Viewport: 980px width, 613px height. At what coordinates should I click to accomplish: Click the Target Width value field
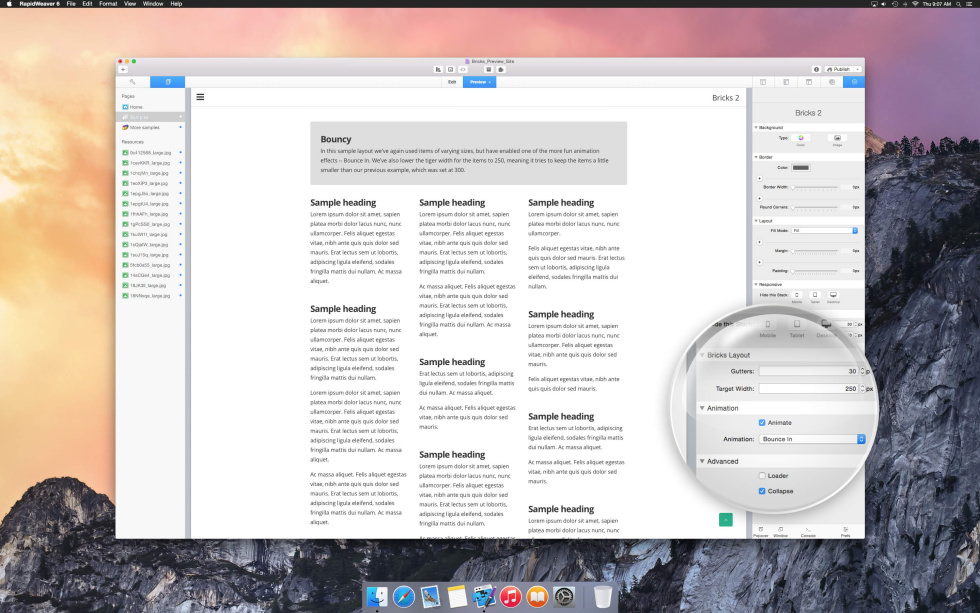(809, 389)
